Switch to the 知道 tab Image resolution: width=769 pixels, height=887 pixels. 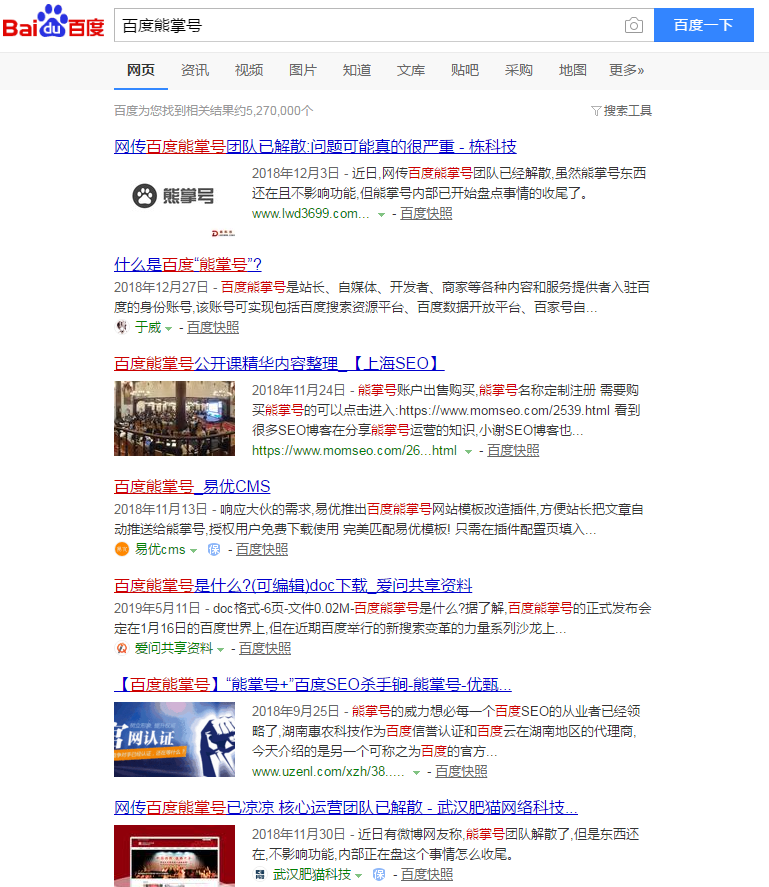click(x=357, y=70)
